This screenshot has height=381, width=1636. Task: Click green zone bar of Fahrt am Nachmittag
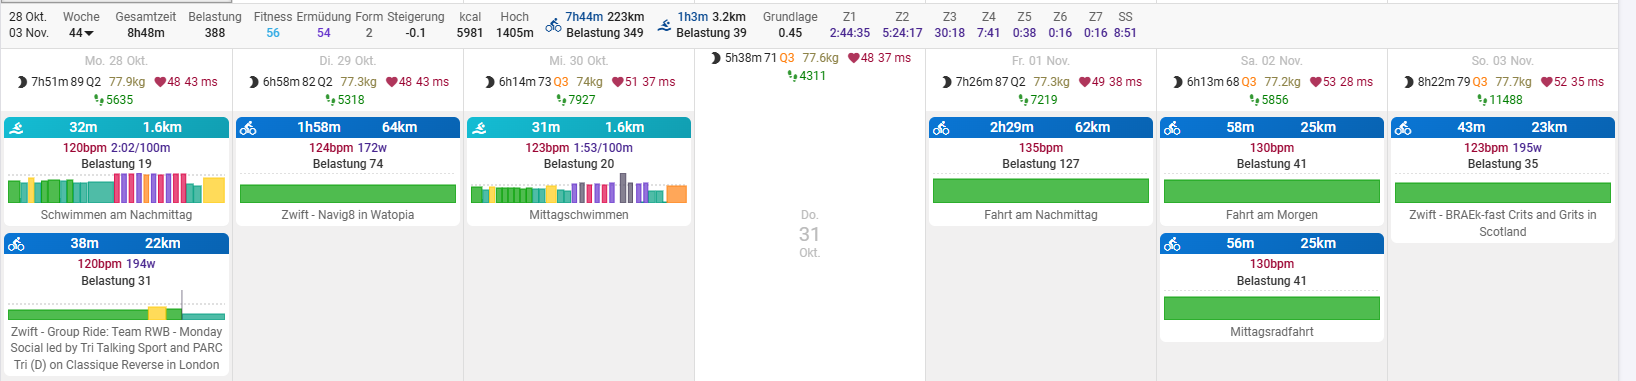(1040, 190)
